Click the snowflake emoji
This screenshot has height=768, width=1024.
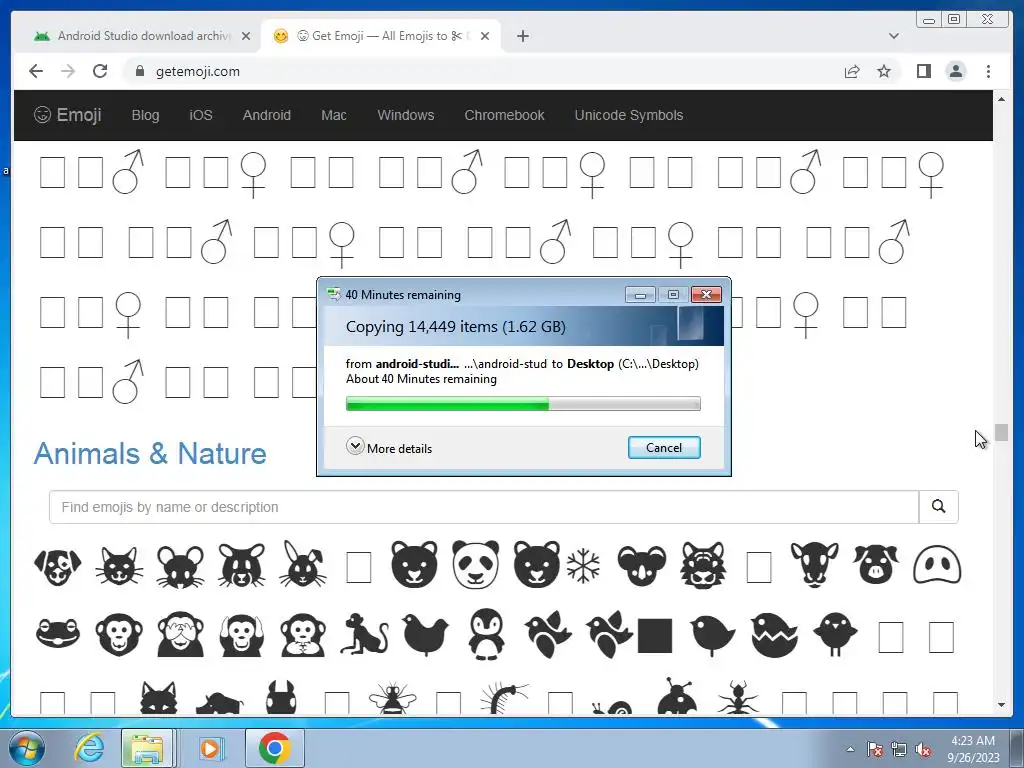point(583,566)
